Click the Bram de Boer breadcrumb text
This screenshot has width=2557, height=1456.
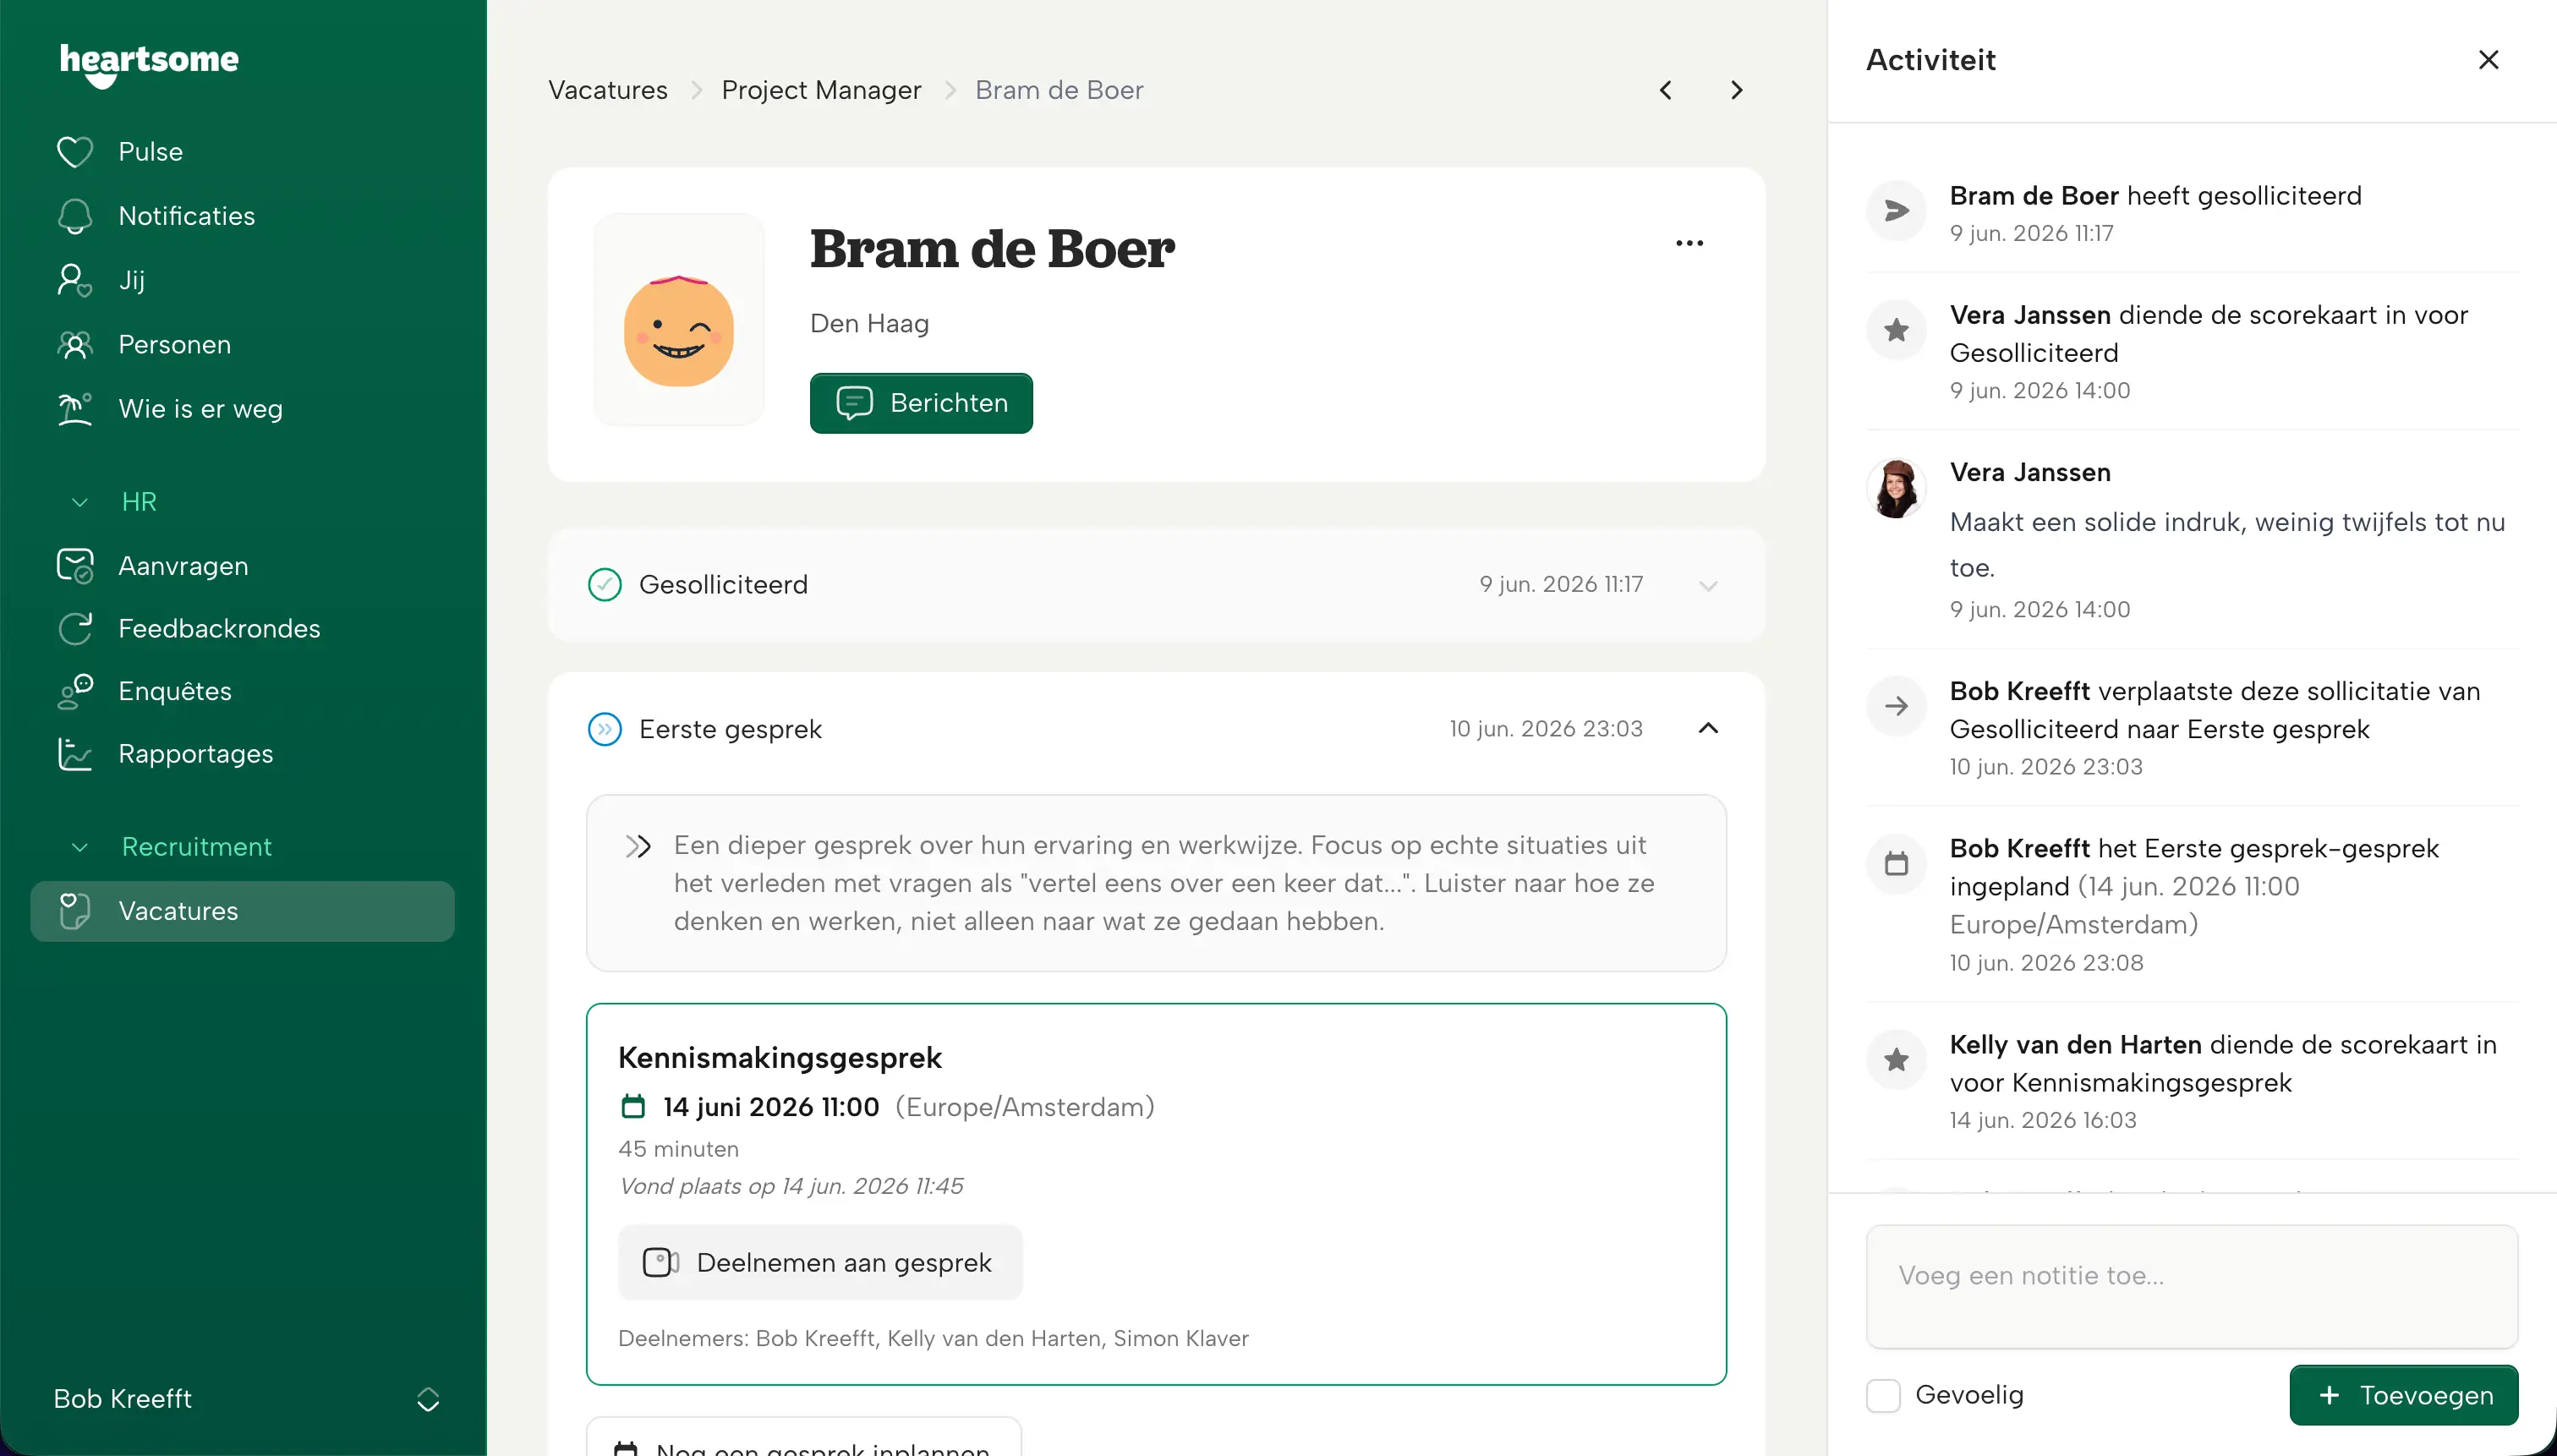pyautogui.click(x=1059, y=90)
